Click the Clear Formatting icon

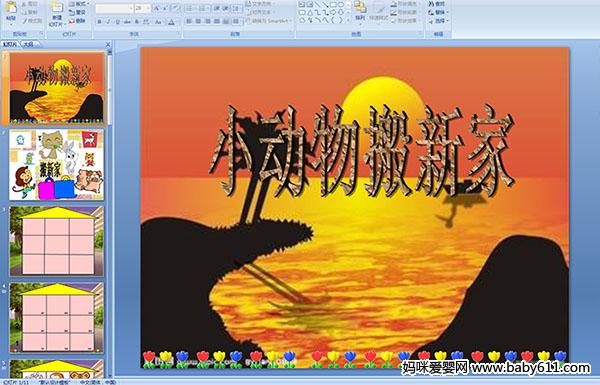point(175,8)
